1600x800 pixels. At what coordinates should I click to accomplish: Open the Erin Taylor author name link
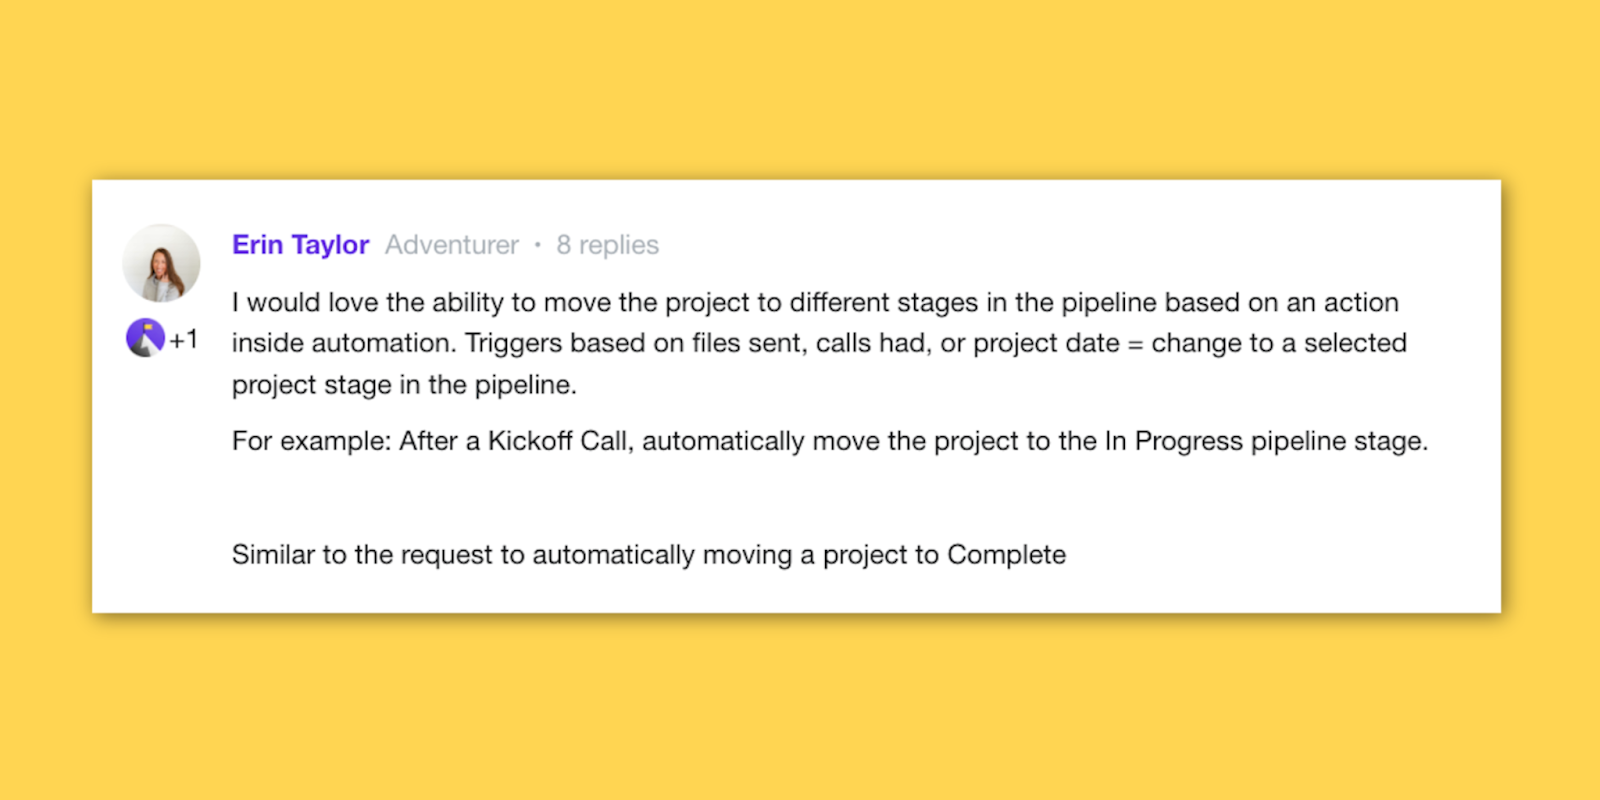point(300,245)
